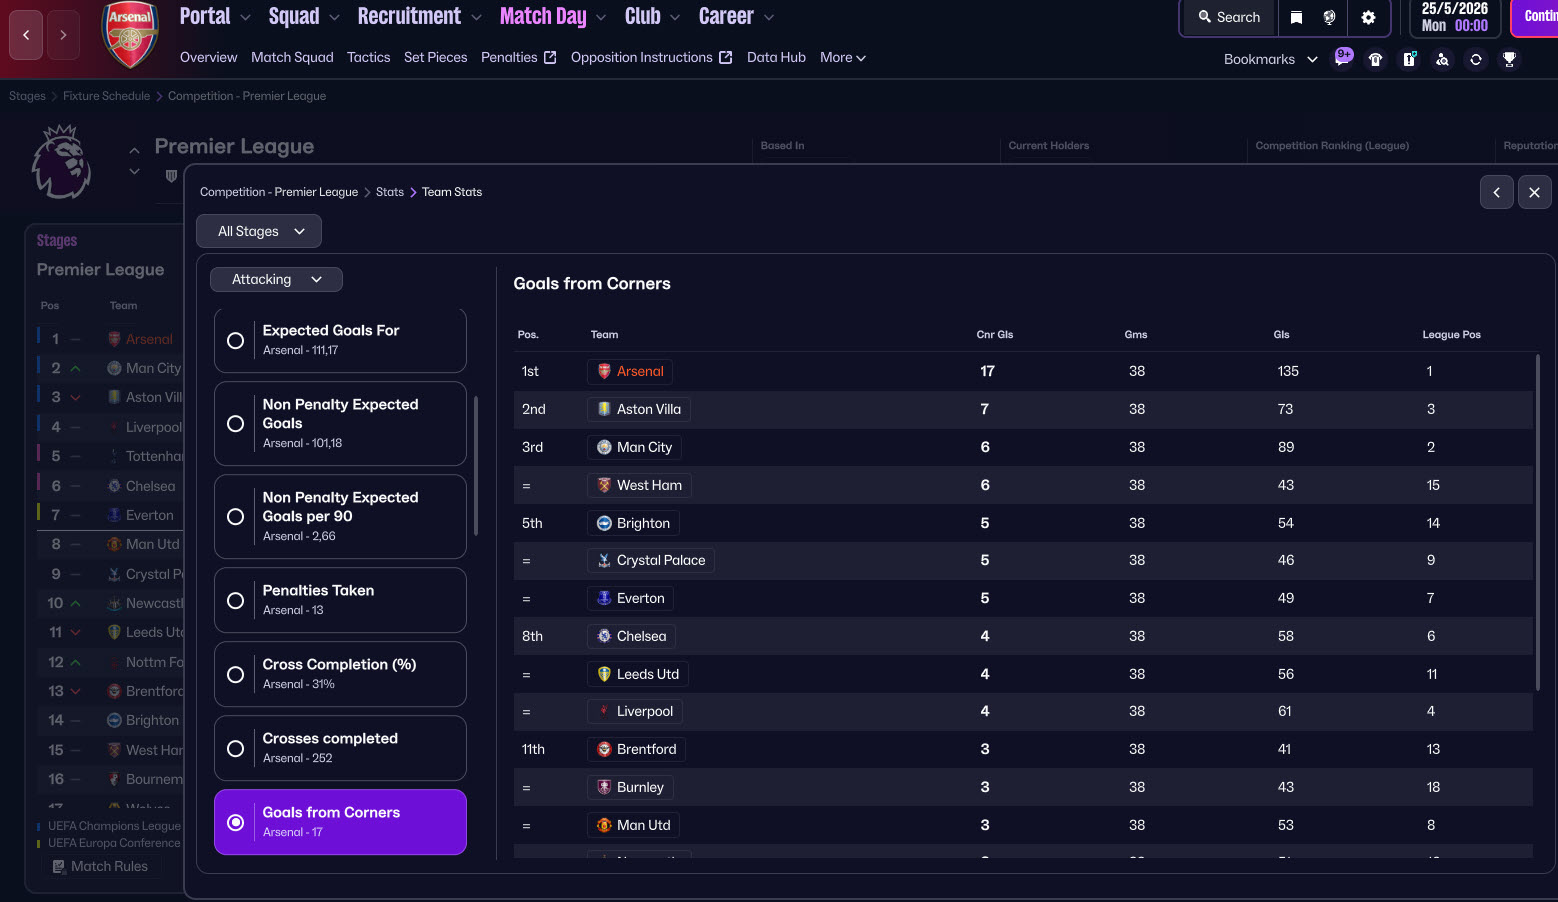Select the Penalties Taken radio button

(236, 600)
